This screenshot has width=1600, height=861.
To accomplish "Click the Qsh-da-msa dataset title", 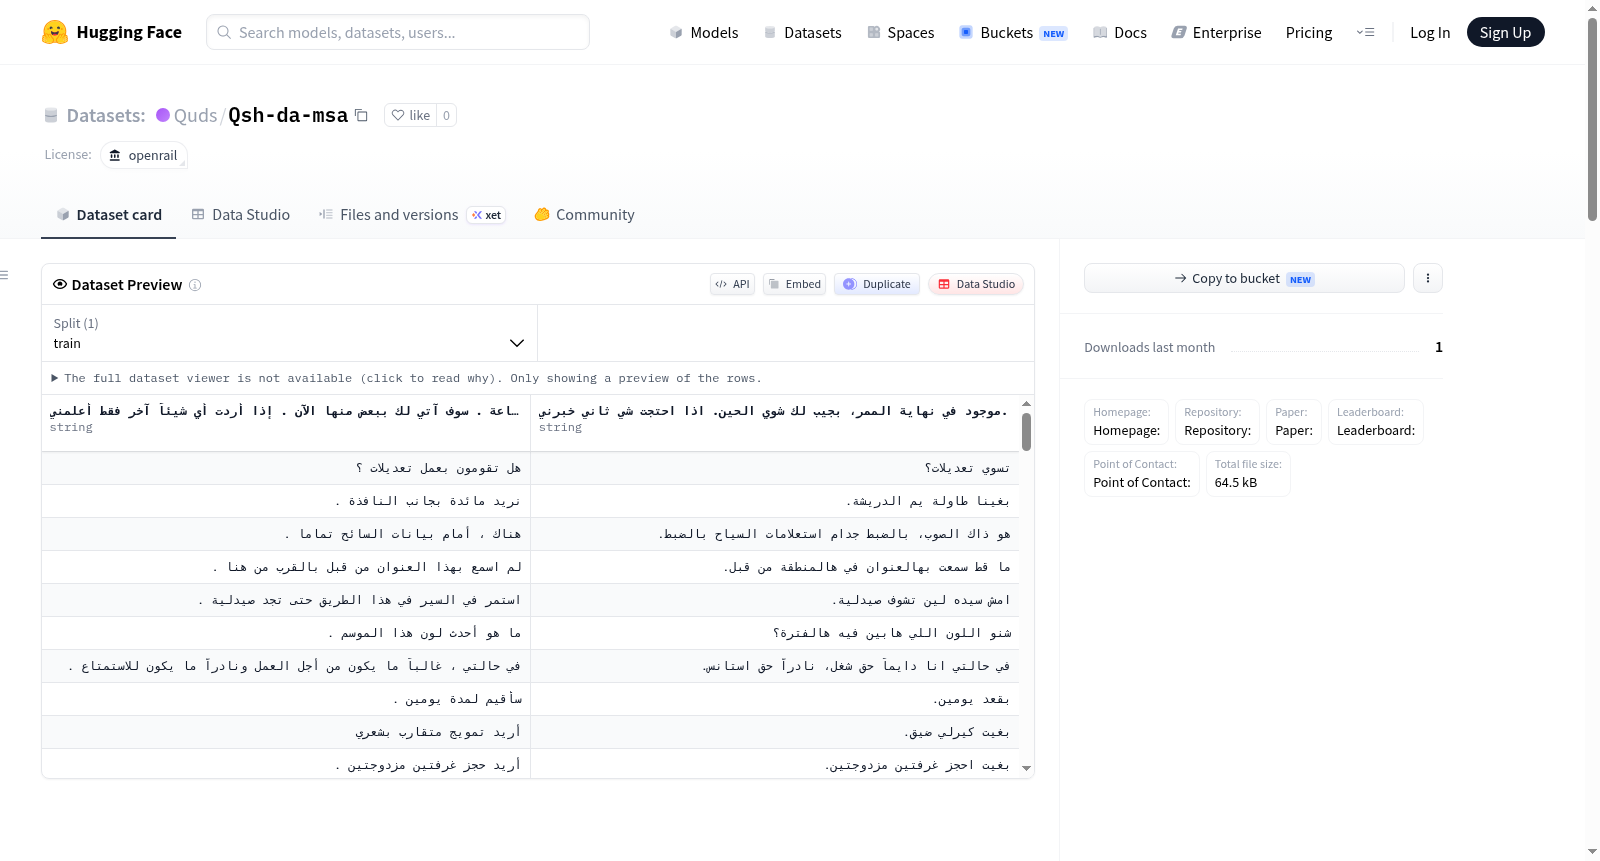I will point(288,115).
